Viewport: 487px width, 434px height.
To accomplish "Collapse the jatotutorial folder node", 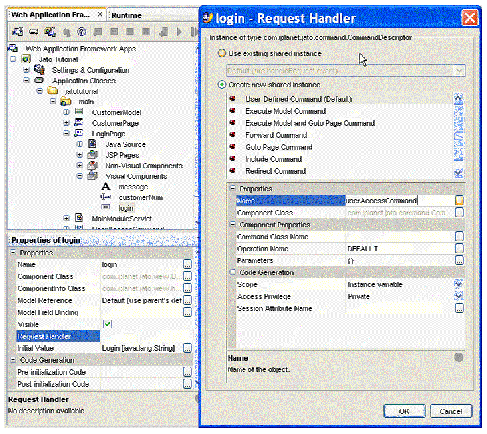I will 40,91.
